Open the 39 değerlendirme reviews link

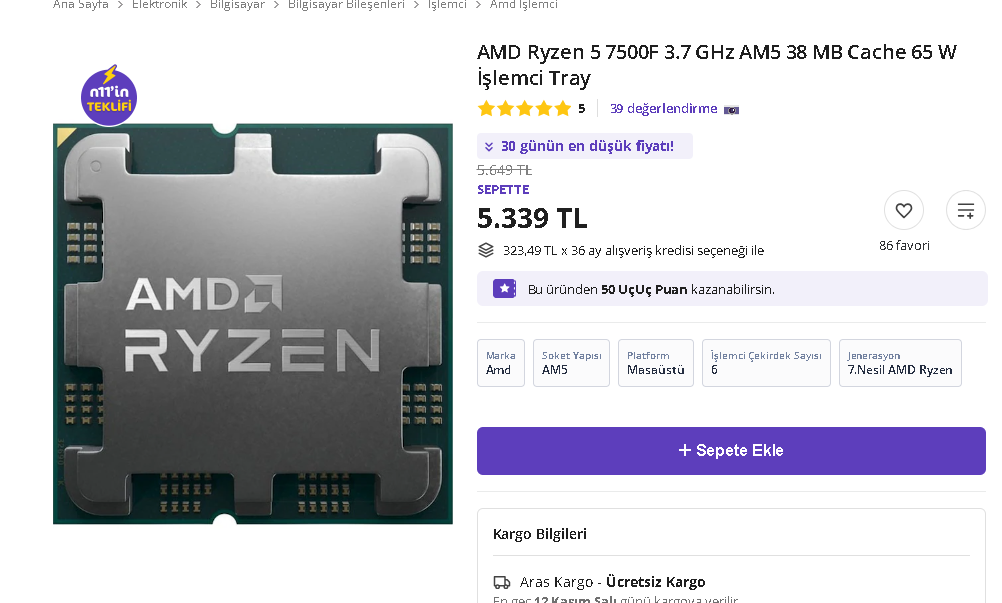point(663,109)
